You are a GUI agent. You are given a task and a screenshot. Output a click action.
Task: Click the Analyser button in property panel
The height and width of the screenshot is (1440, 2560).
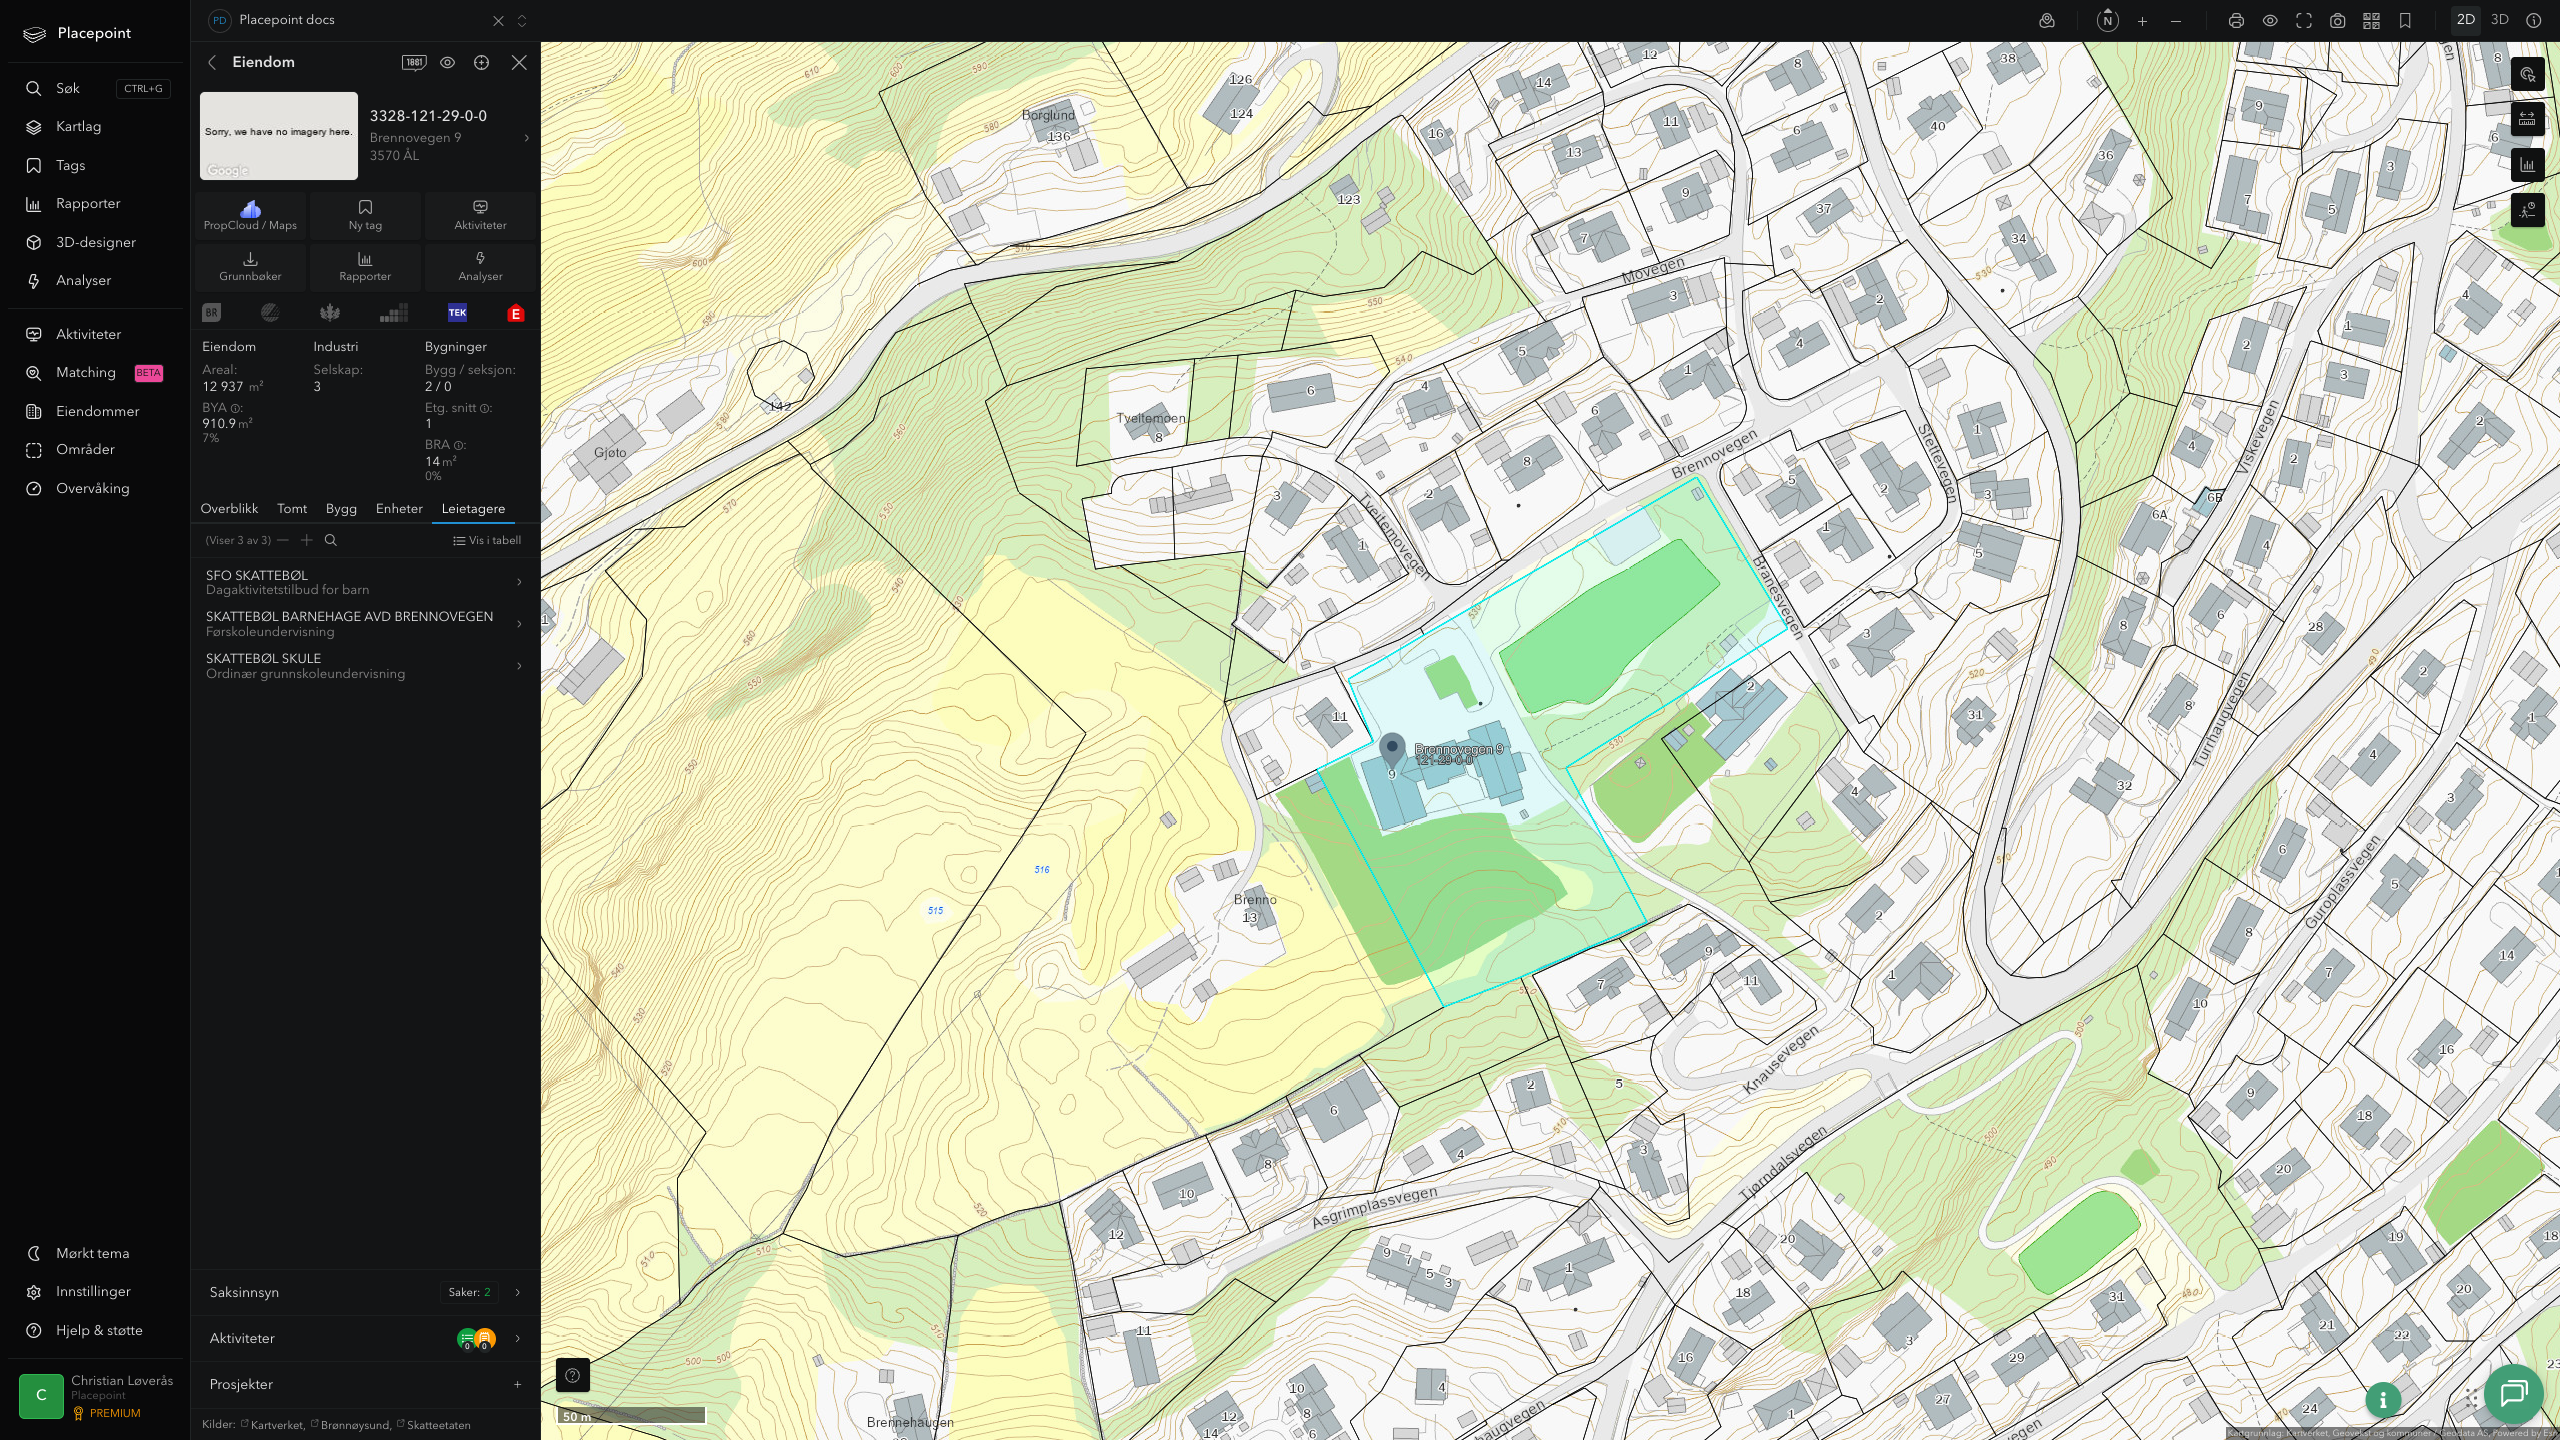(480, 266)
